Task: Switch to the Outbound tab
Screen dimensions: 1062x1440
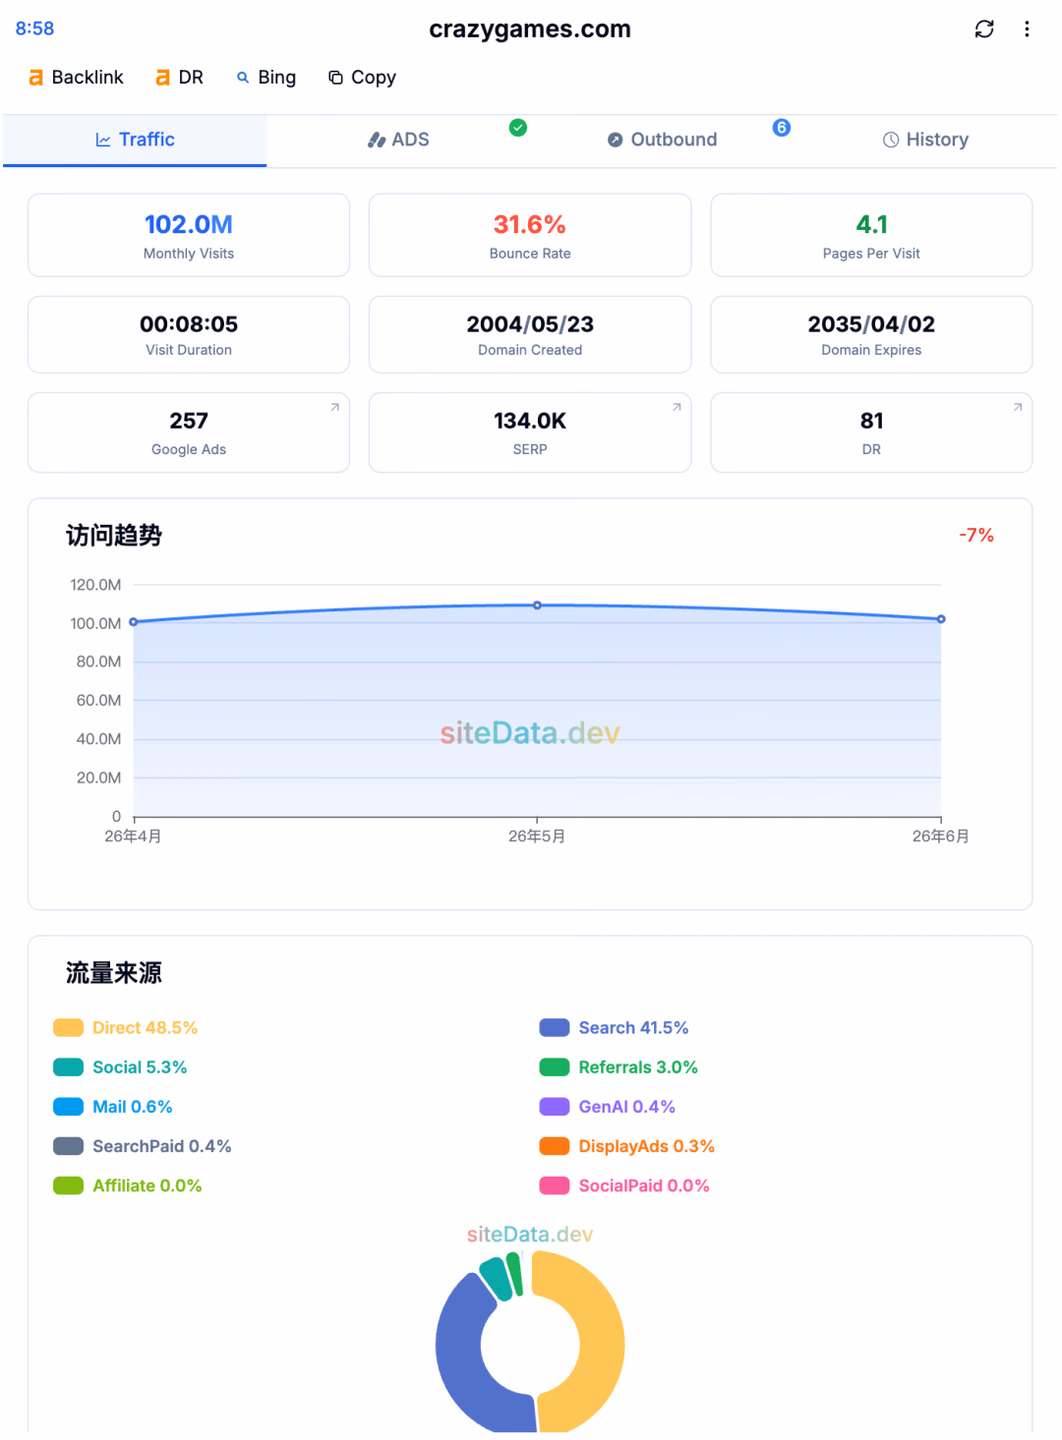Action: click(662, 140)
